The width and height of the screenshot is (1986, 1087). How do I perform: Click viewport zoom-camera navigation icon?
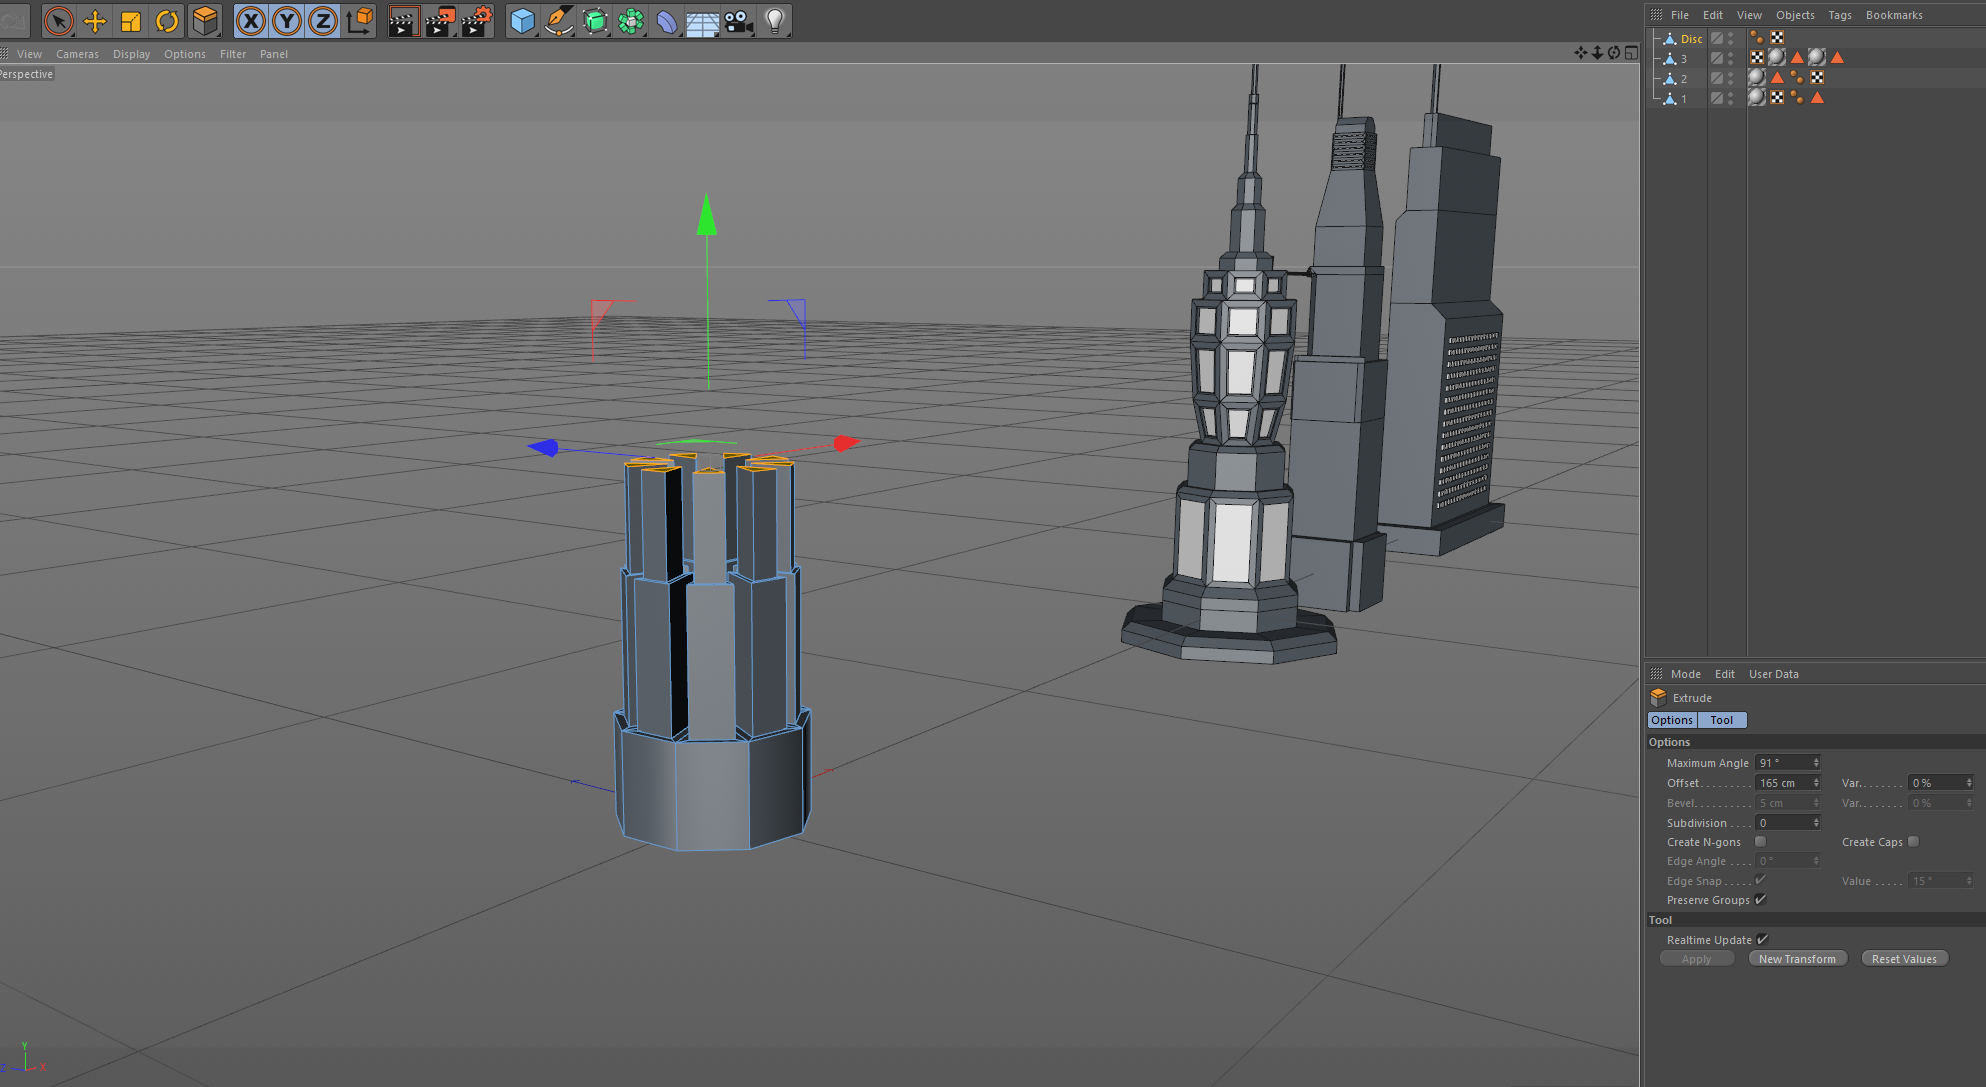click(1597, 53)
